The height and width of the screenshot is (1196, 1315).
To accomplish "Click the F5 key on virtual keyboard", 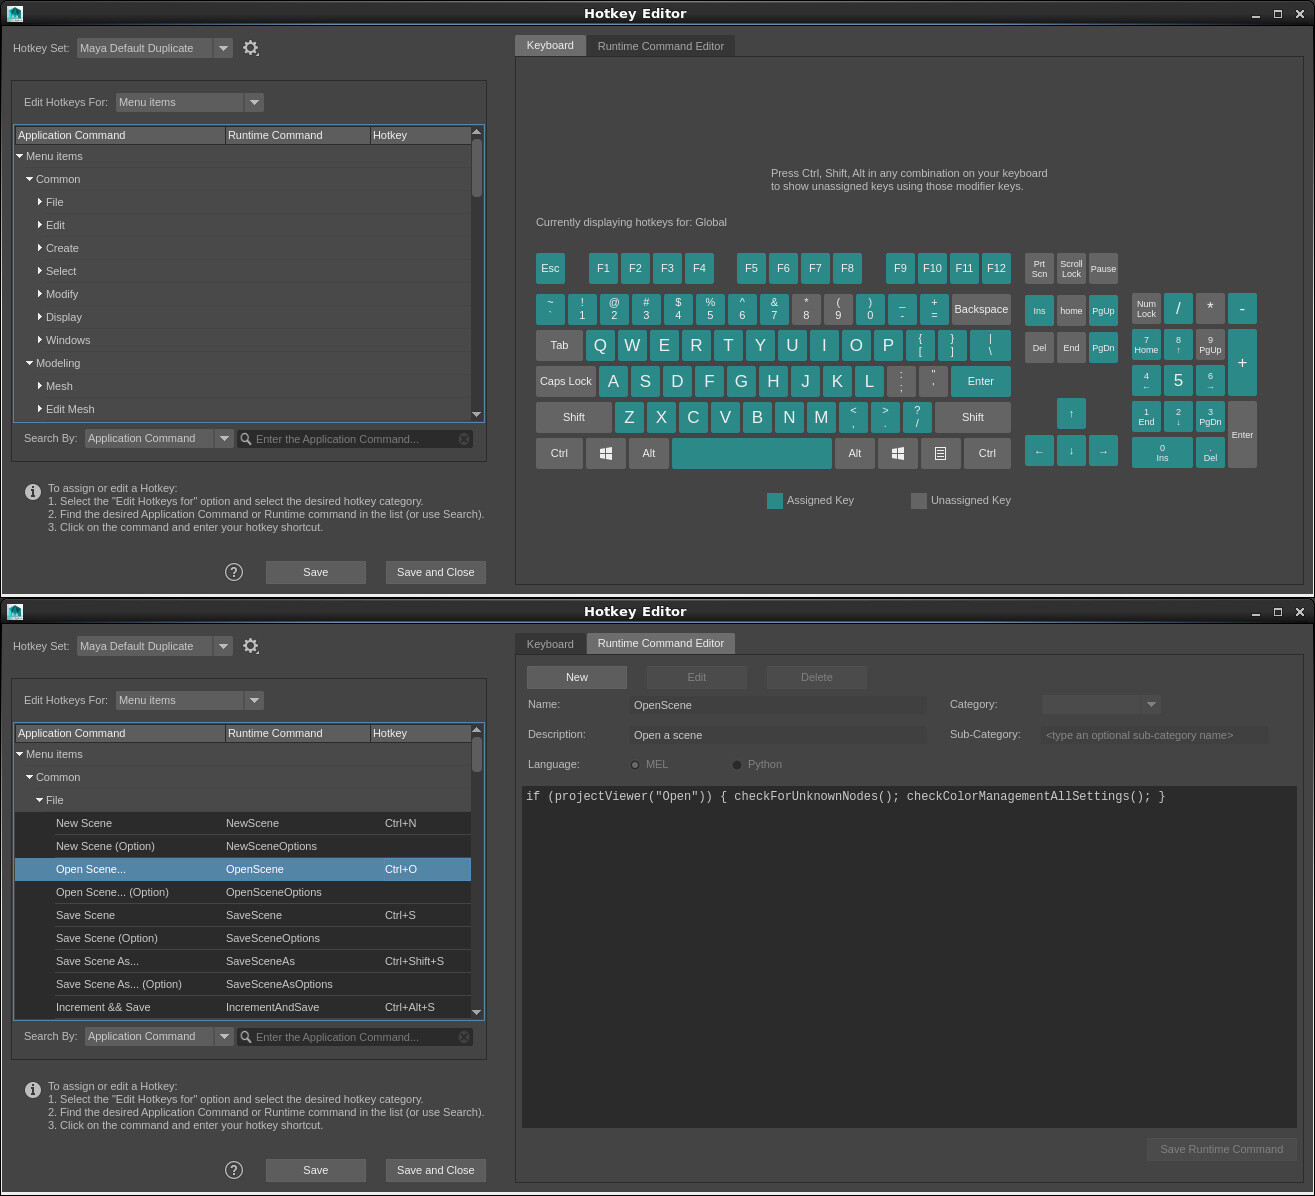I will click(x=751, y=268).
